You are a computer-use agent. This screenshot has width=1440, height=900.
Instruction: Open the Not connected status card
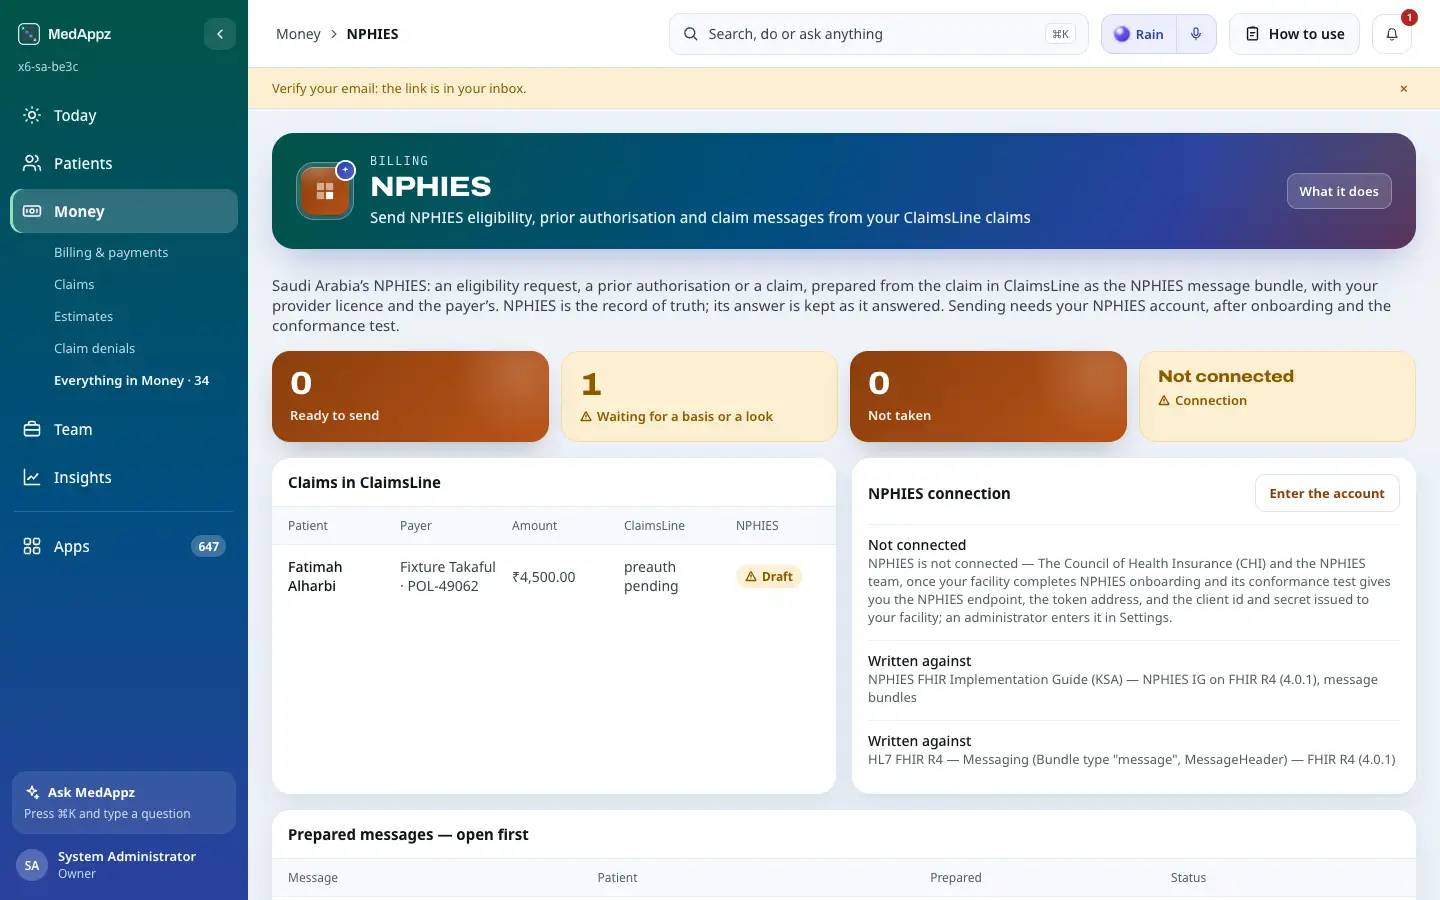click(1277, 396)
